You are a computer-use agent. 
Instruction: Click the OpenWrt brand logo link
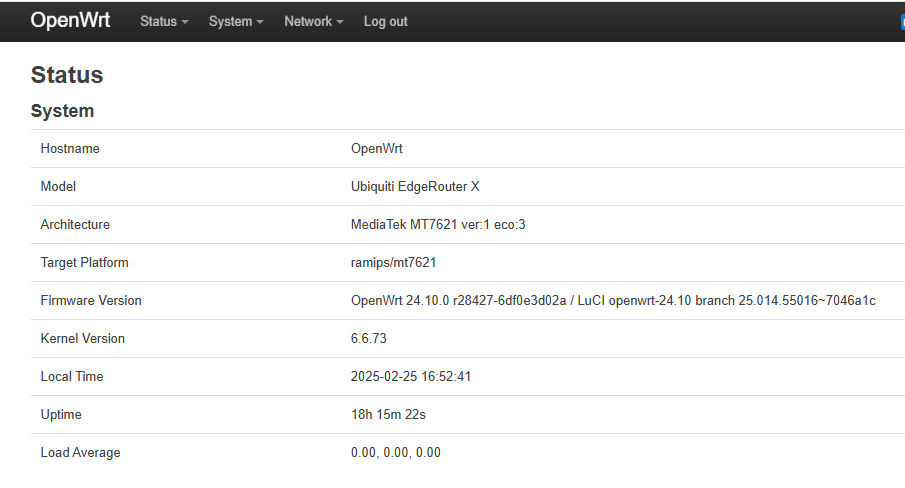tap(70, 20)
